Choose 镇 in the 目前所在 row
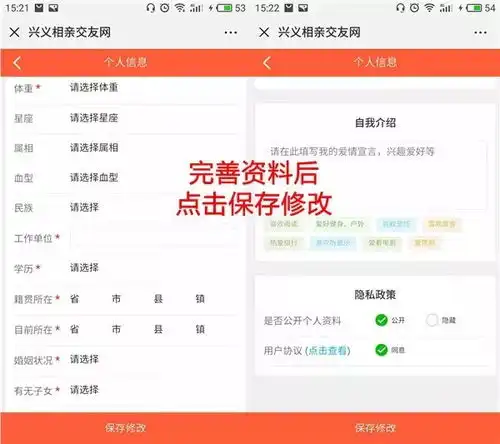The image size is (500, 444). coord(200,329)
